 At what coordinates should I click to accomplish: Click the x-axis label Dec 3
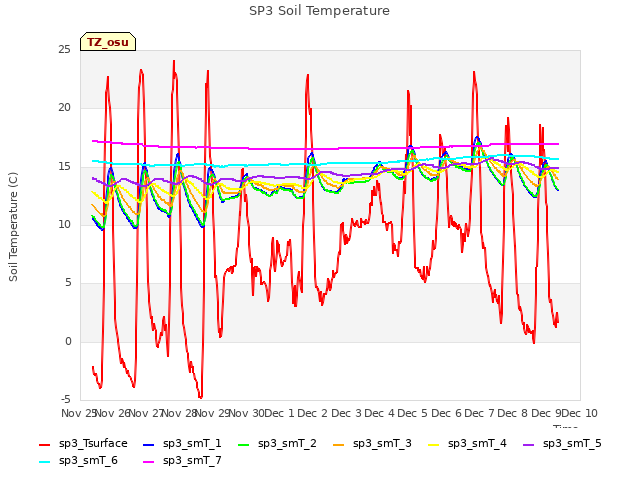coord(346,413)
